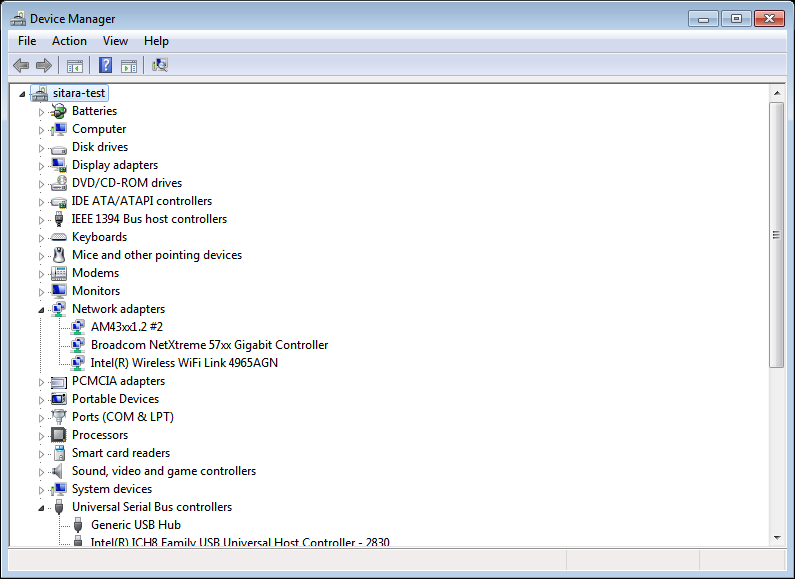Collapse the Universal Serial Bus controllers node
795x579 pixels.
tap(42, 508)
